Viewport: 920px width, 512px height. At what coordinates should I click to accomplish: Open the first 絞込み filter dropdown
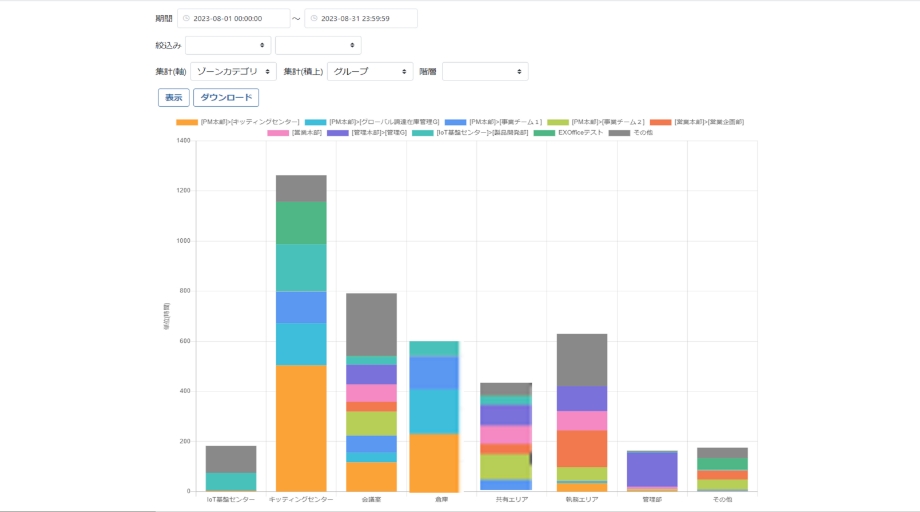pyautogui.click(x=228, y=45)
